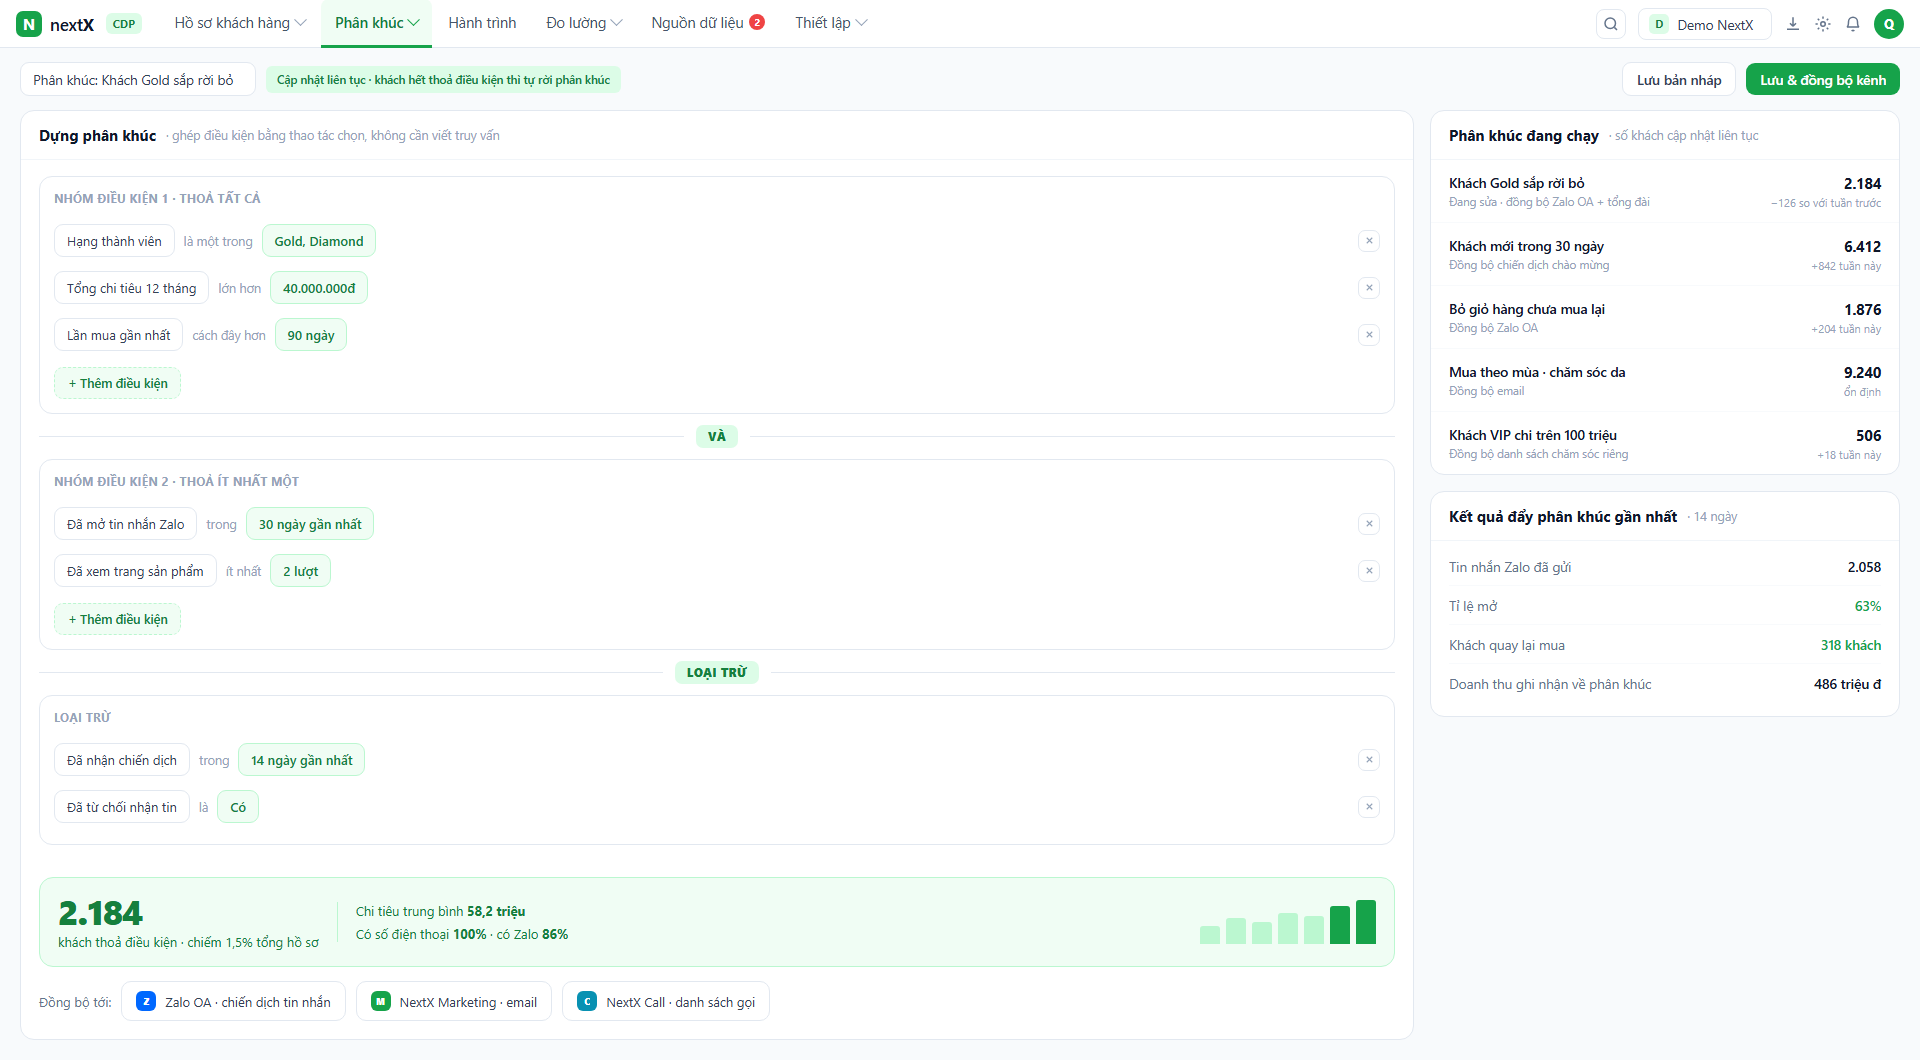Add a condition to group 1
The height and width of the screenshot is (1060, 1920).
(118, 383)
